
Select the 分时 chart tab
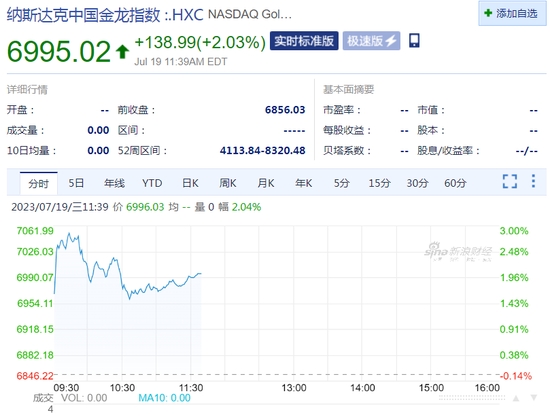[39, 183]
